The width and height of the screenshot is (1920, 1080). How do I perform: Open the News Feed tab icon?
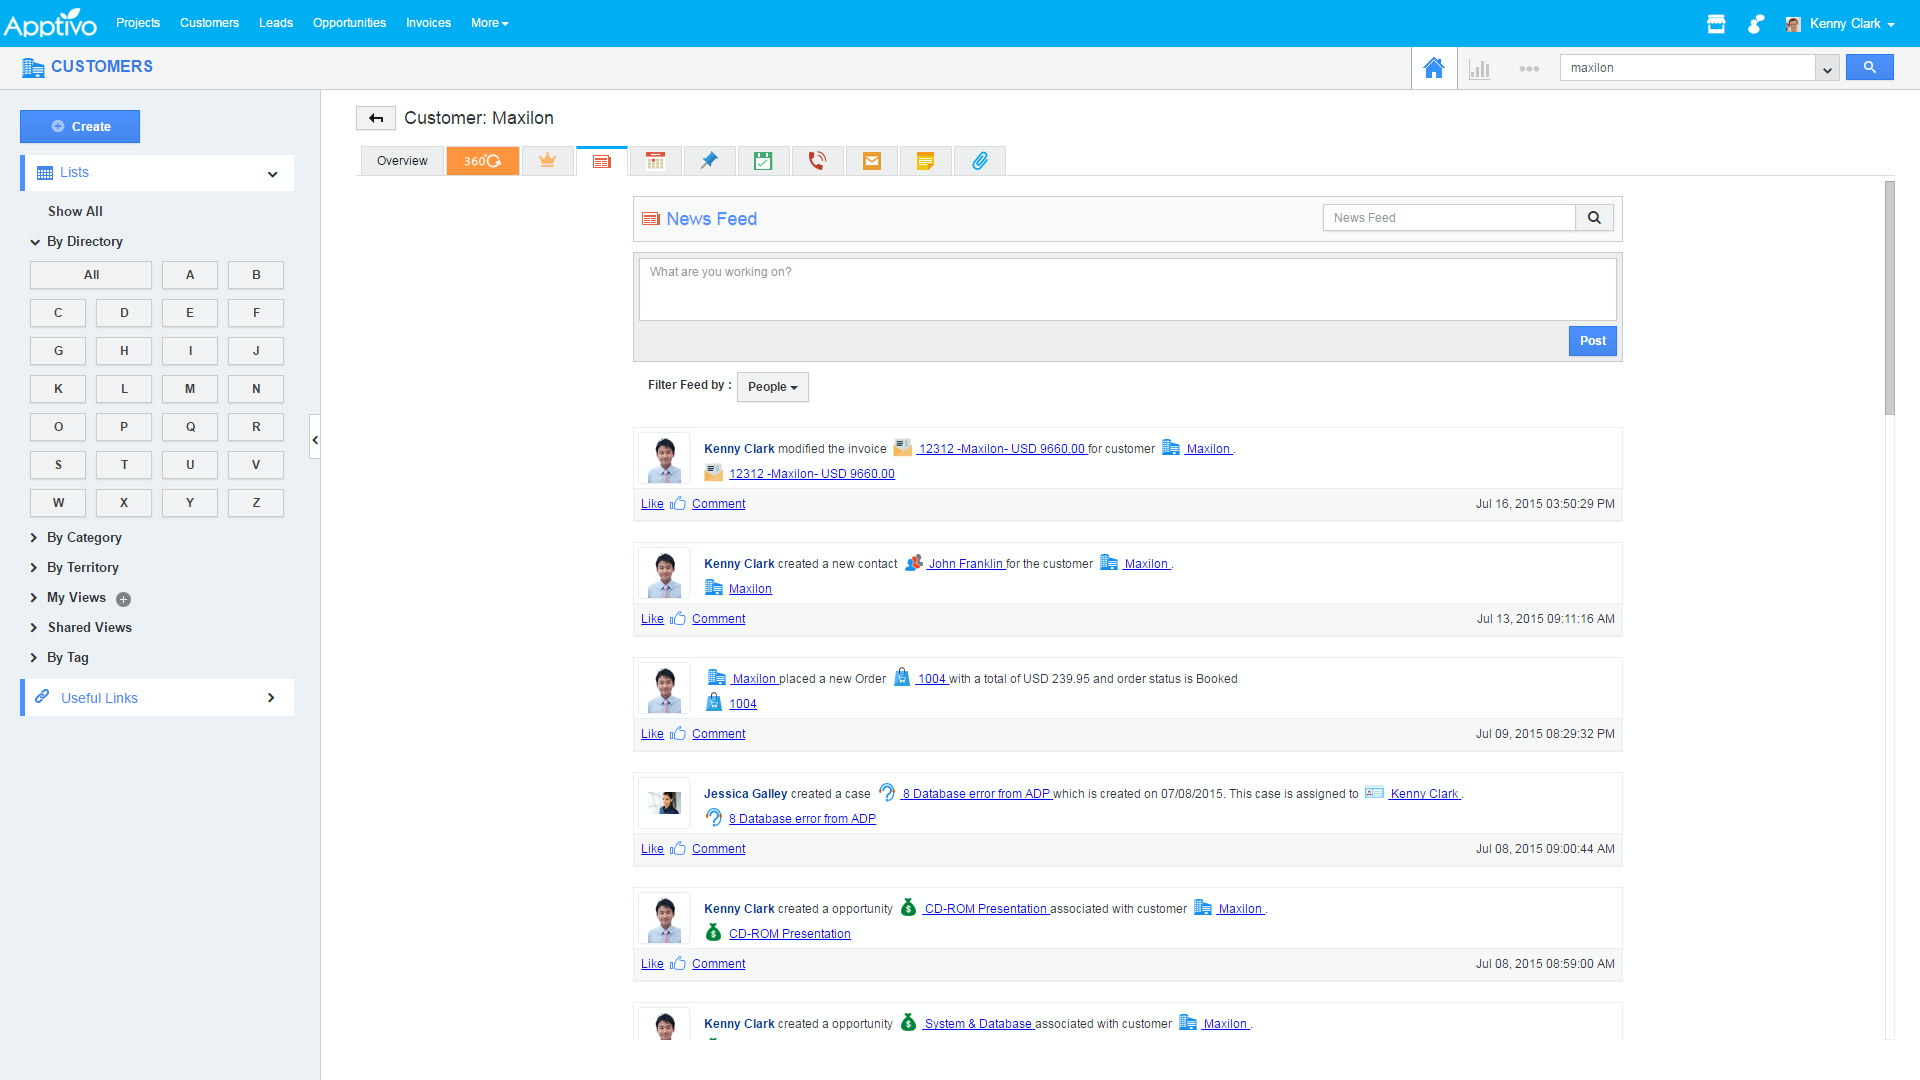[601, 161]
